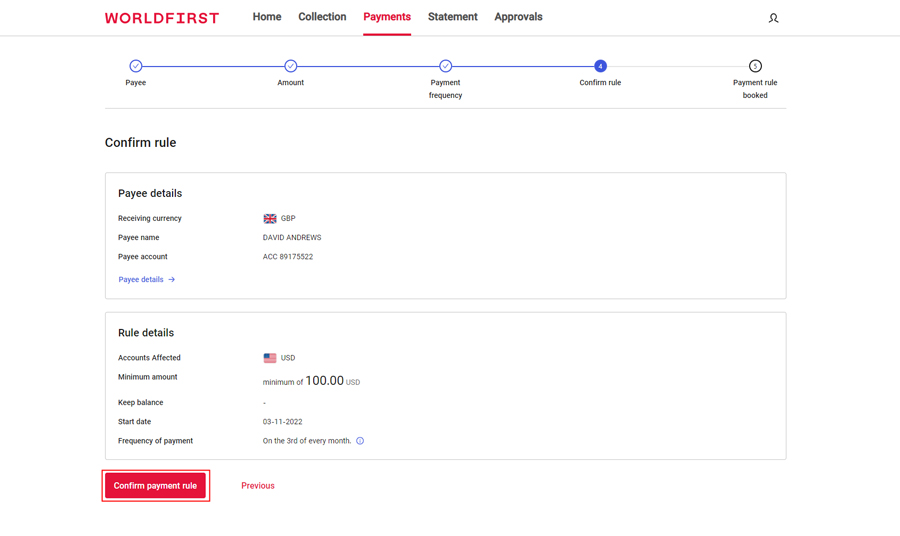Go to the Approvals tab
The height and width of the screenshot is (536, 900).
point(518,17)
